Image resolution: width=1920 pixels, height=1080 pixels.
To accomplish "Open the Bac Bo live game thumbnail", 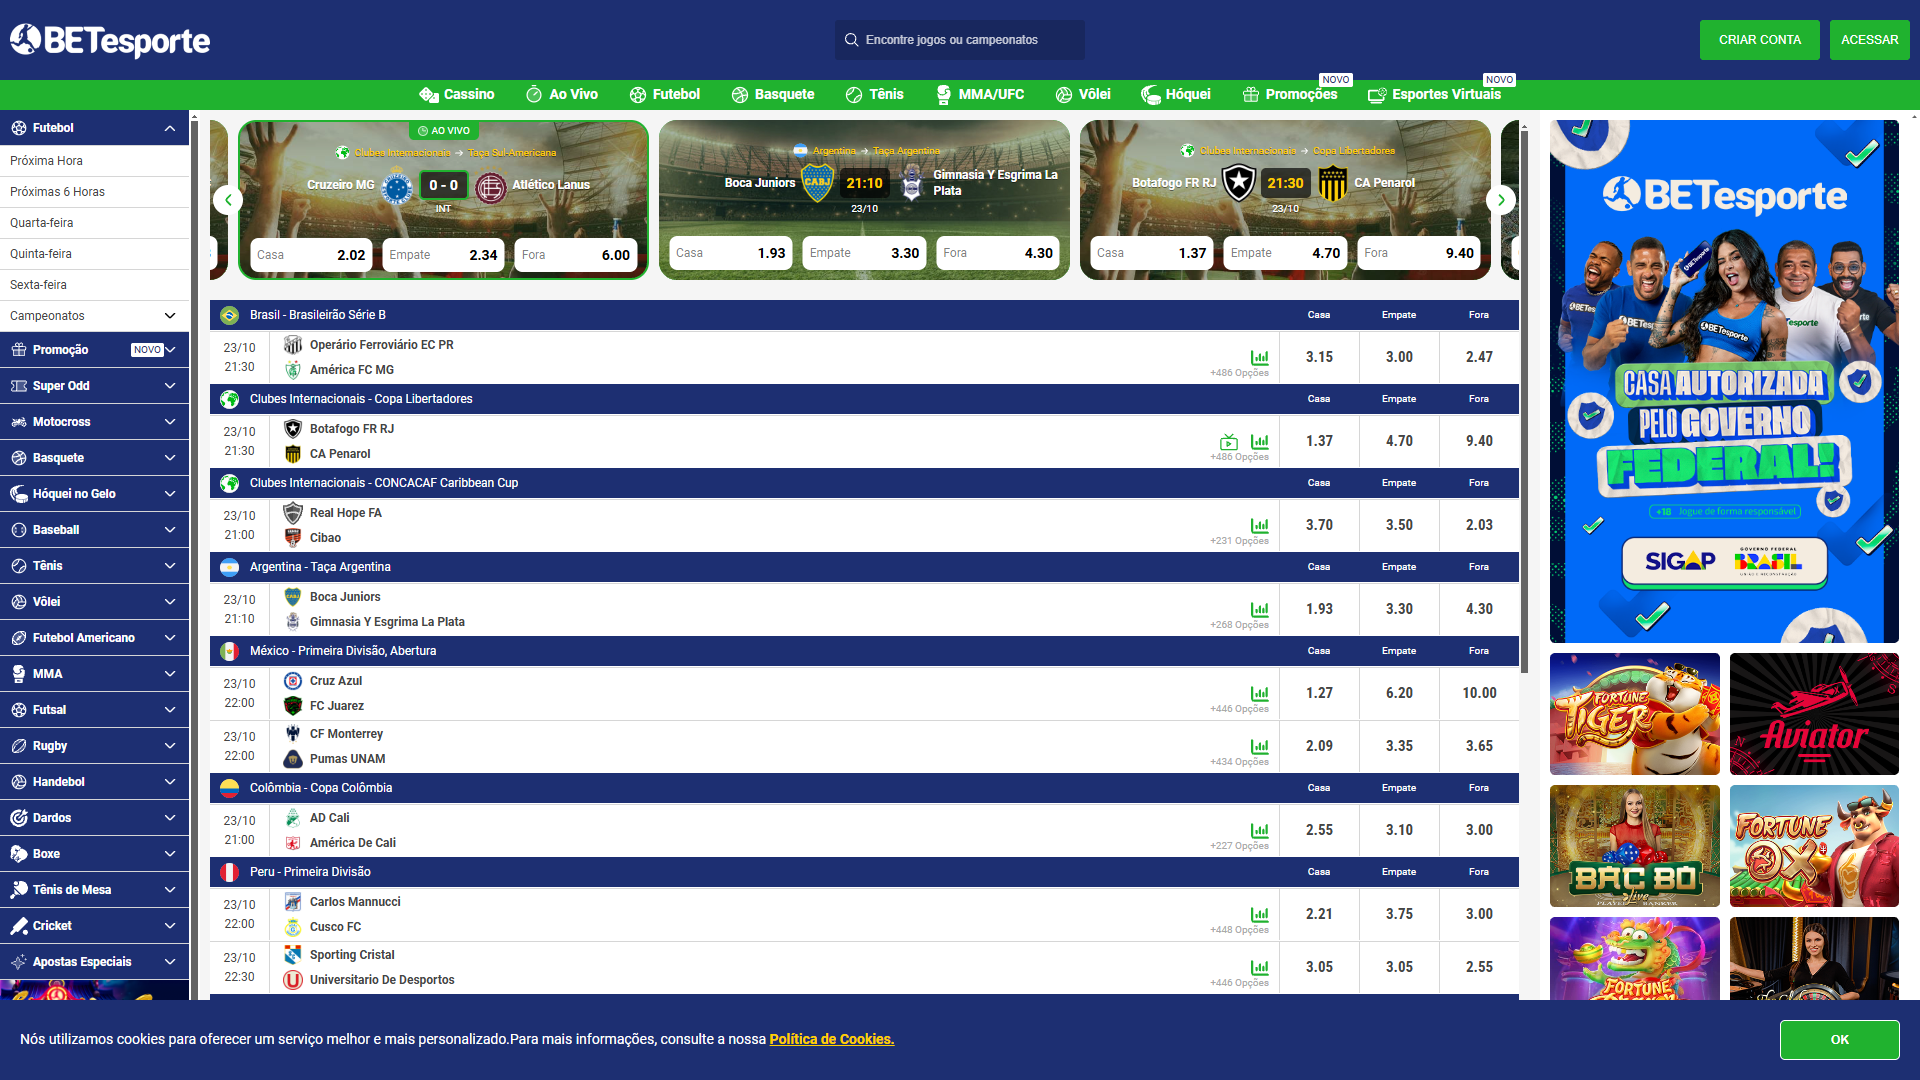I will click(x=1635, y=846).
